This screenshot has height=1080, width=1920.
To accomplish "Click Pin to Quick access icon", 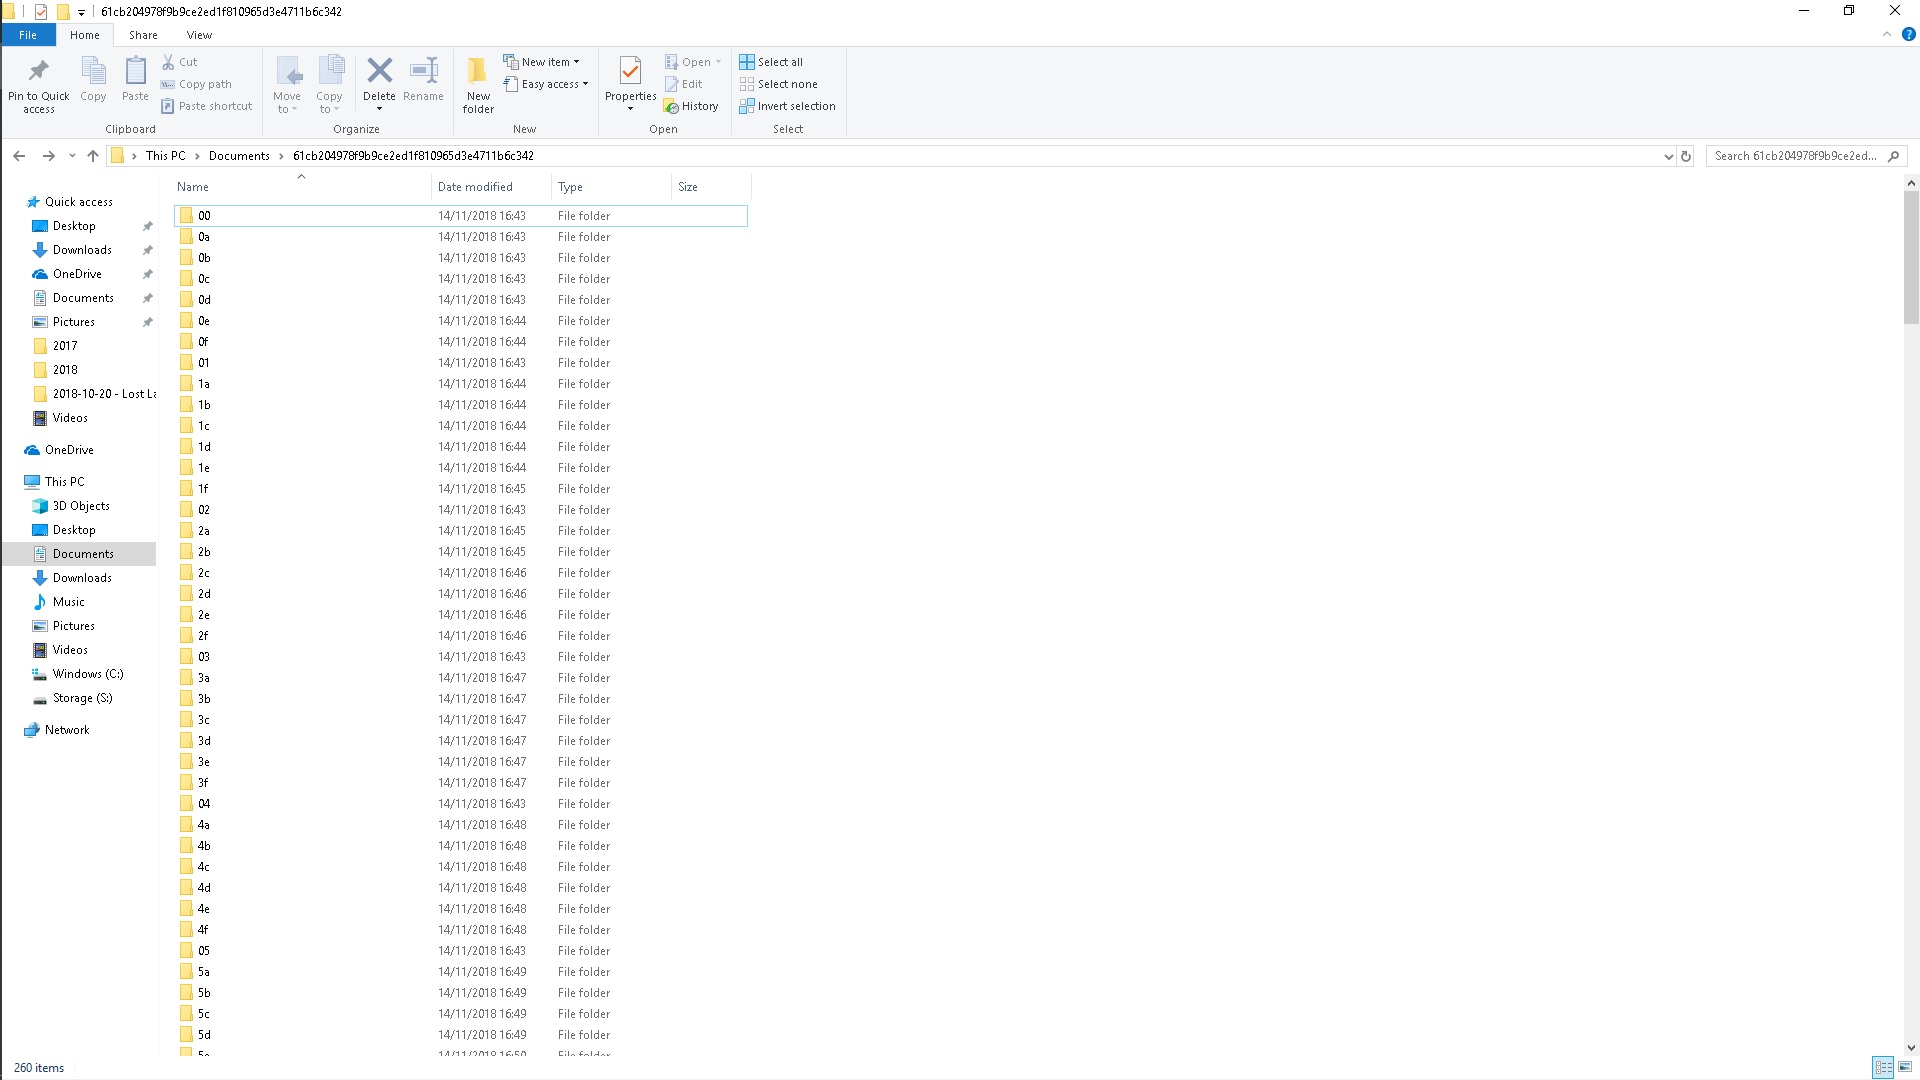I will 39,72.
